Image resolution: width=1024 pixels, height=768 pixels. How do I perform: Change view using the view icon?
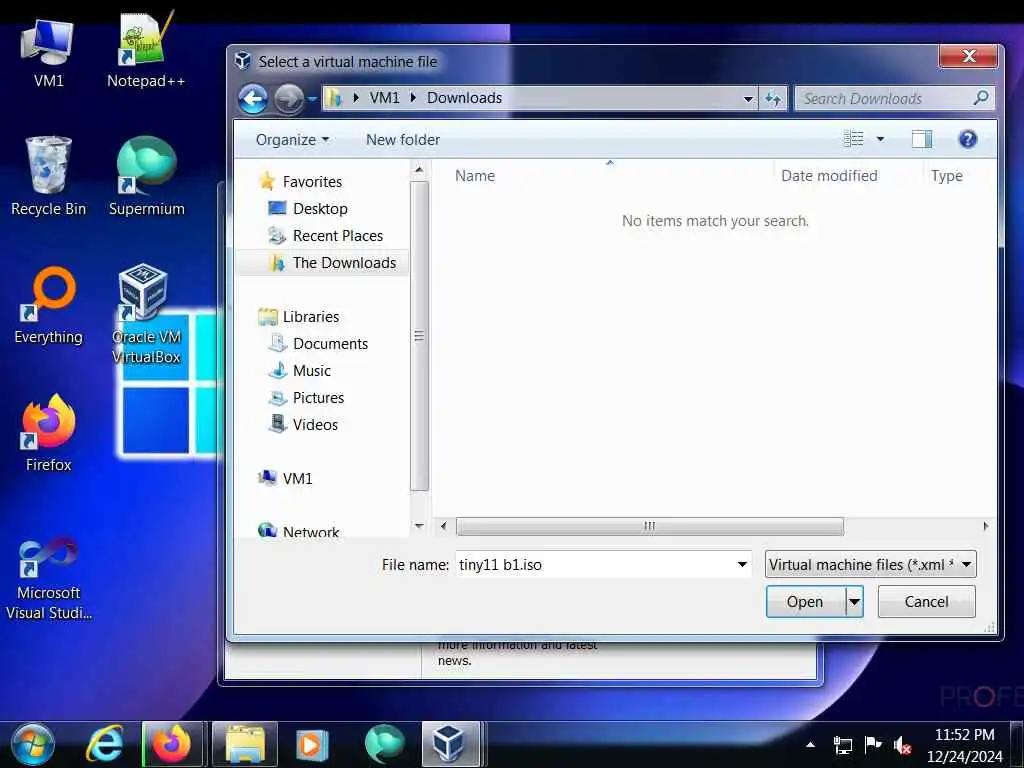click(x=854, y=138)
